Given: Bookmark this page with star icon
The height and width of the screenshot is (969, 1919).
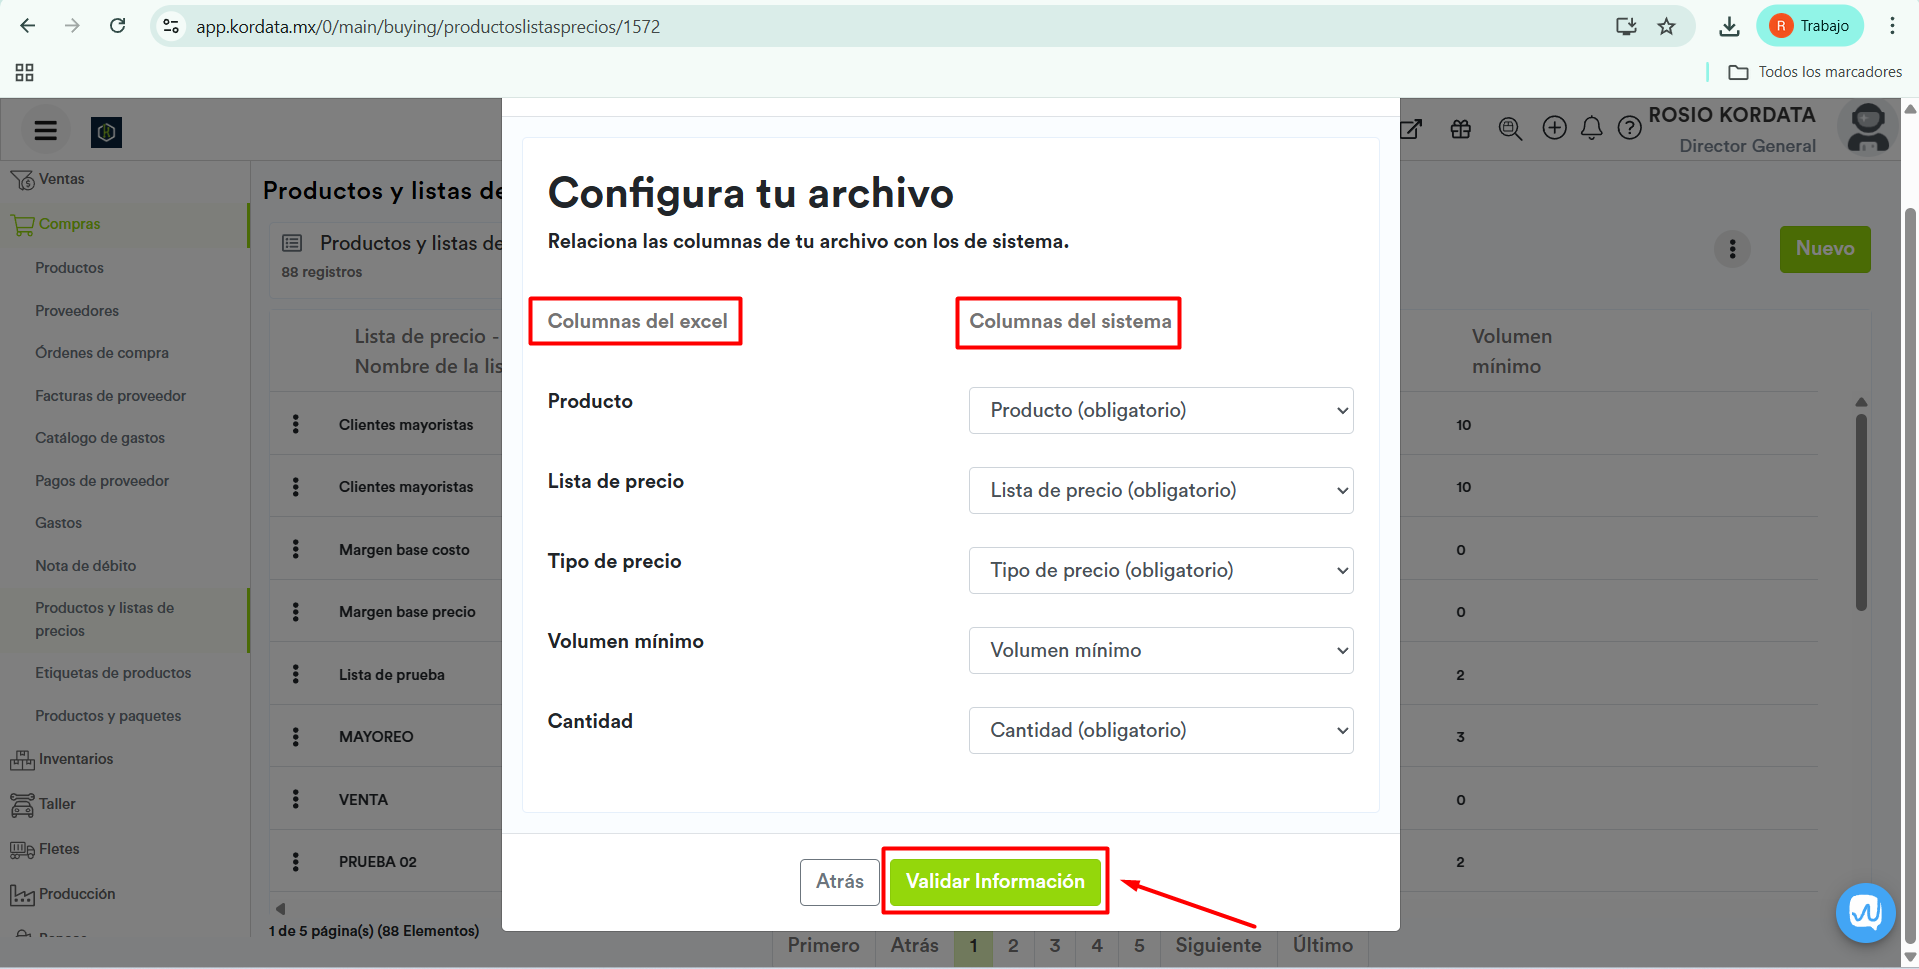Looking at the screenshot, I should (x=1666, y=27).
